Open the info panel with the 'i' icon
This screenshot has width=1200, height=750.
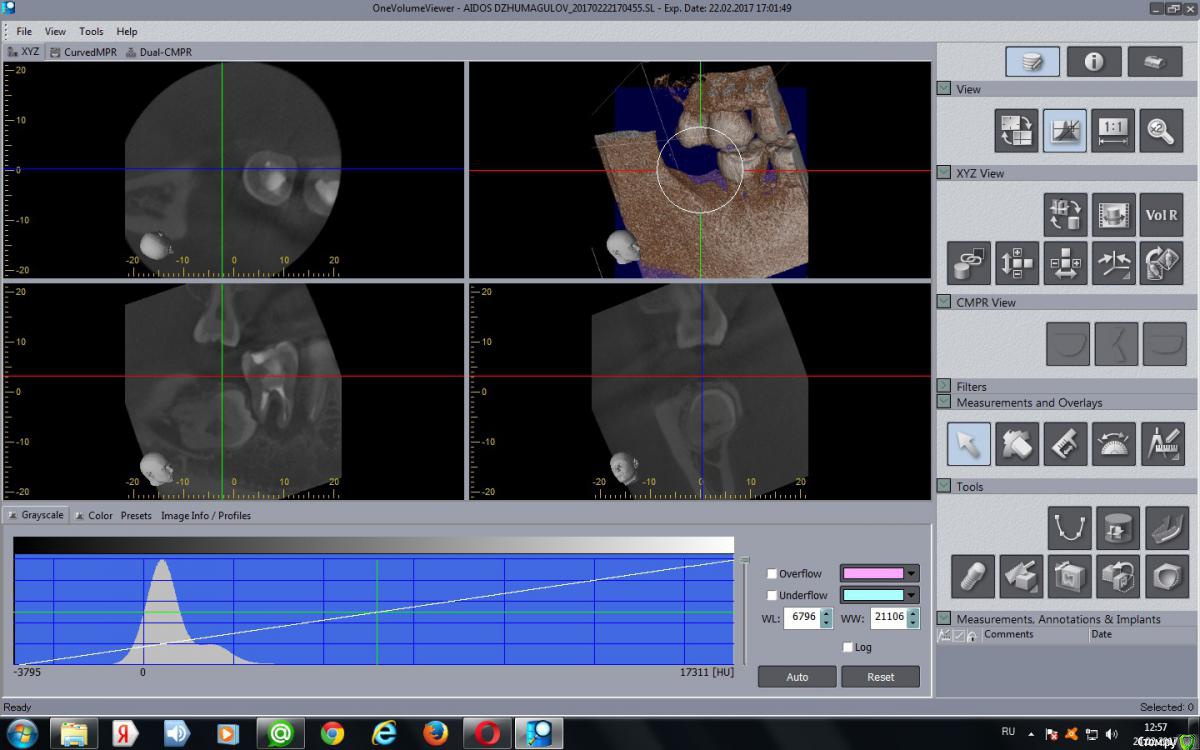[1093, 62]
